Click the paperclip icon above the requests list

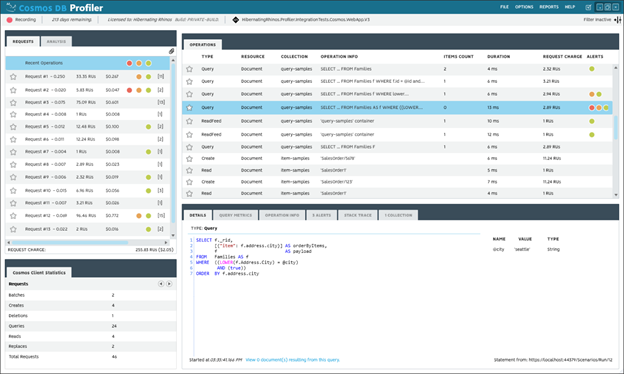(x=171, y=51)
